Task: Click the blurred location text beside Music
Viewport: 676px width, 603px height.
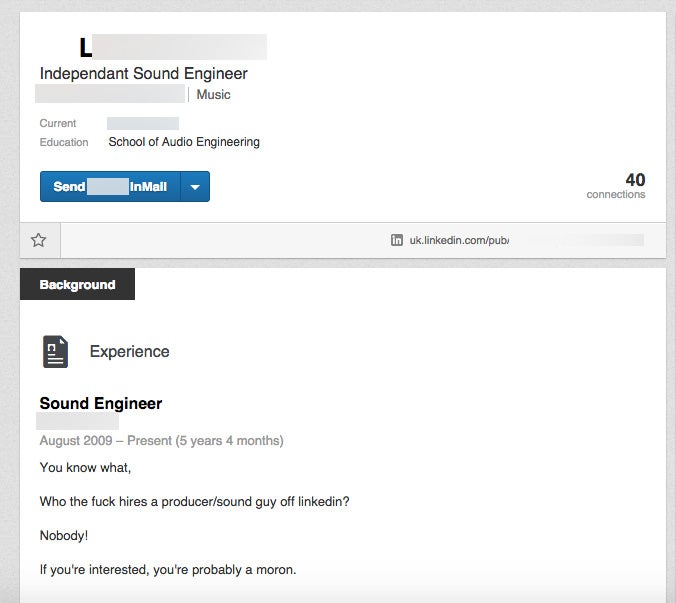Action: pyautogui.click(x=110, y=94)
